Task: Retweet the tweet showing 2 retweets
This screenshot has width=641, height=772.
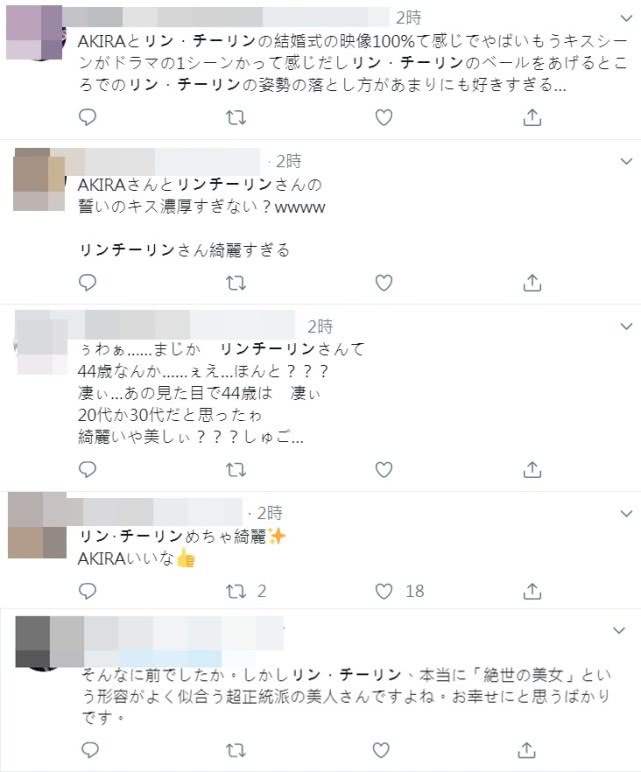Action: pos(236,591)
